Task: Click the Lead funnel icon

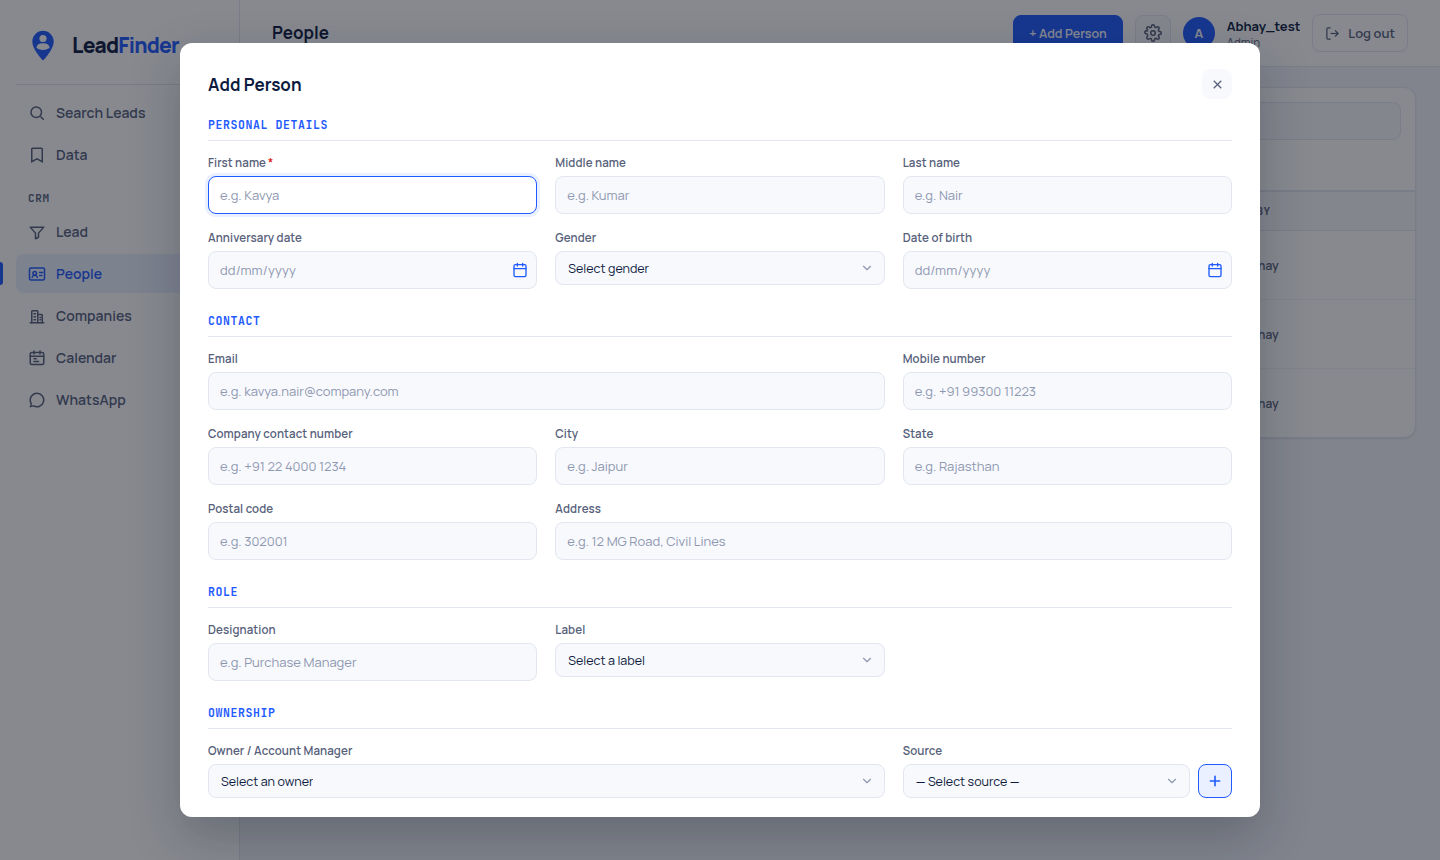Action: (x=37, y=232)
